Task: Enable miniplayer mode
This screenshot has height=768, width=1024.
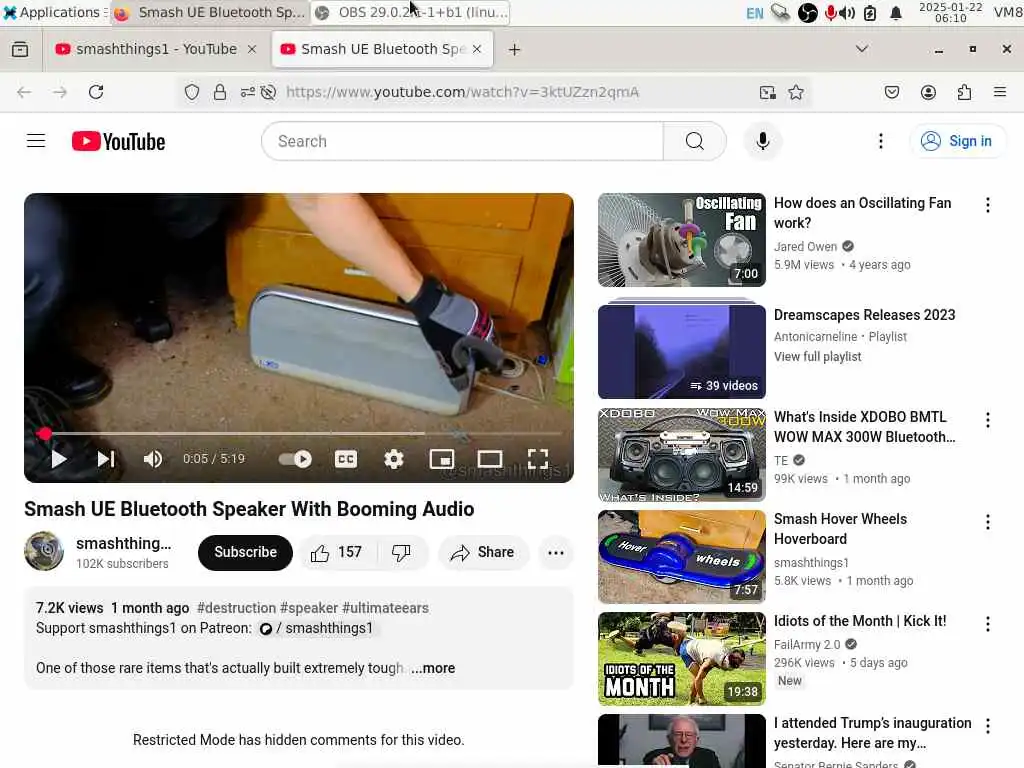Action: pyautogui.click(x=441, y=459)
